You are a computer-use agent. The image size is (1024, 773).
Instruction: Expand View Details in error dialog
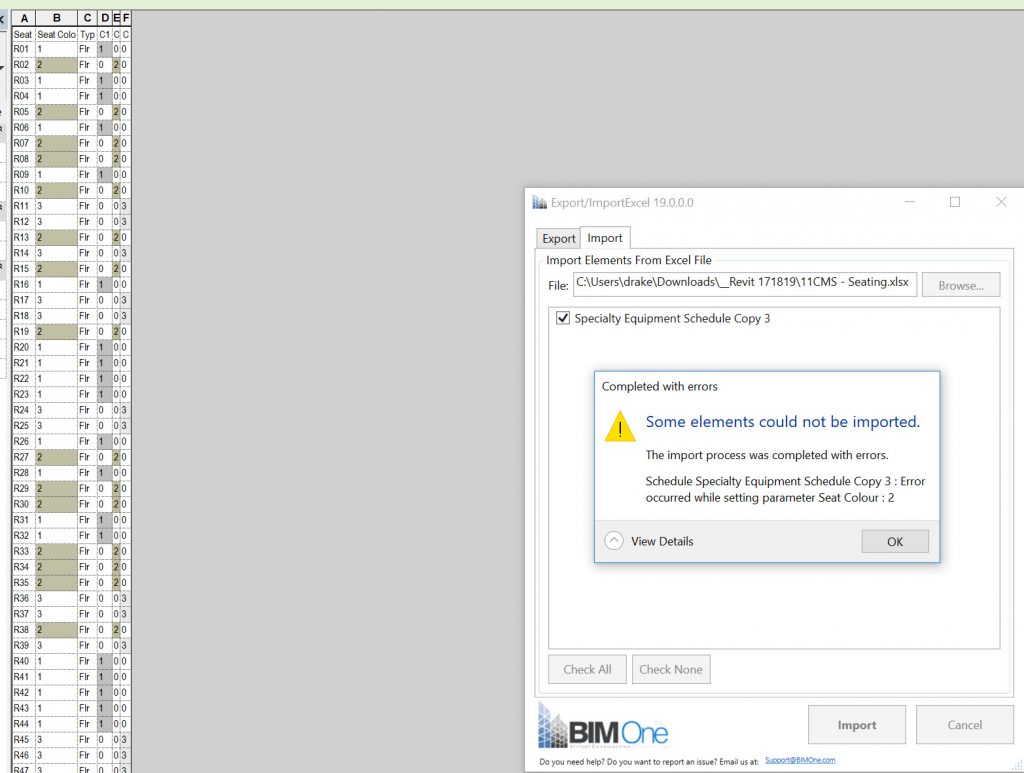point(614,541)
